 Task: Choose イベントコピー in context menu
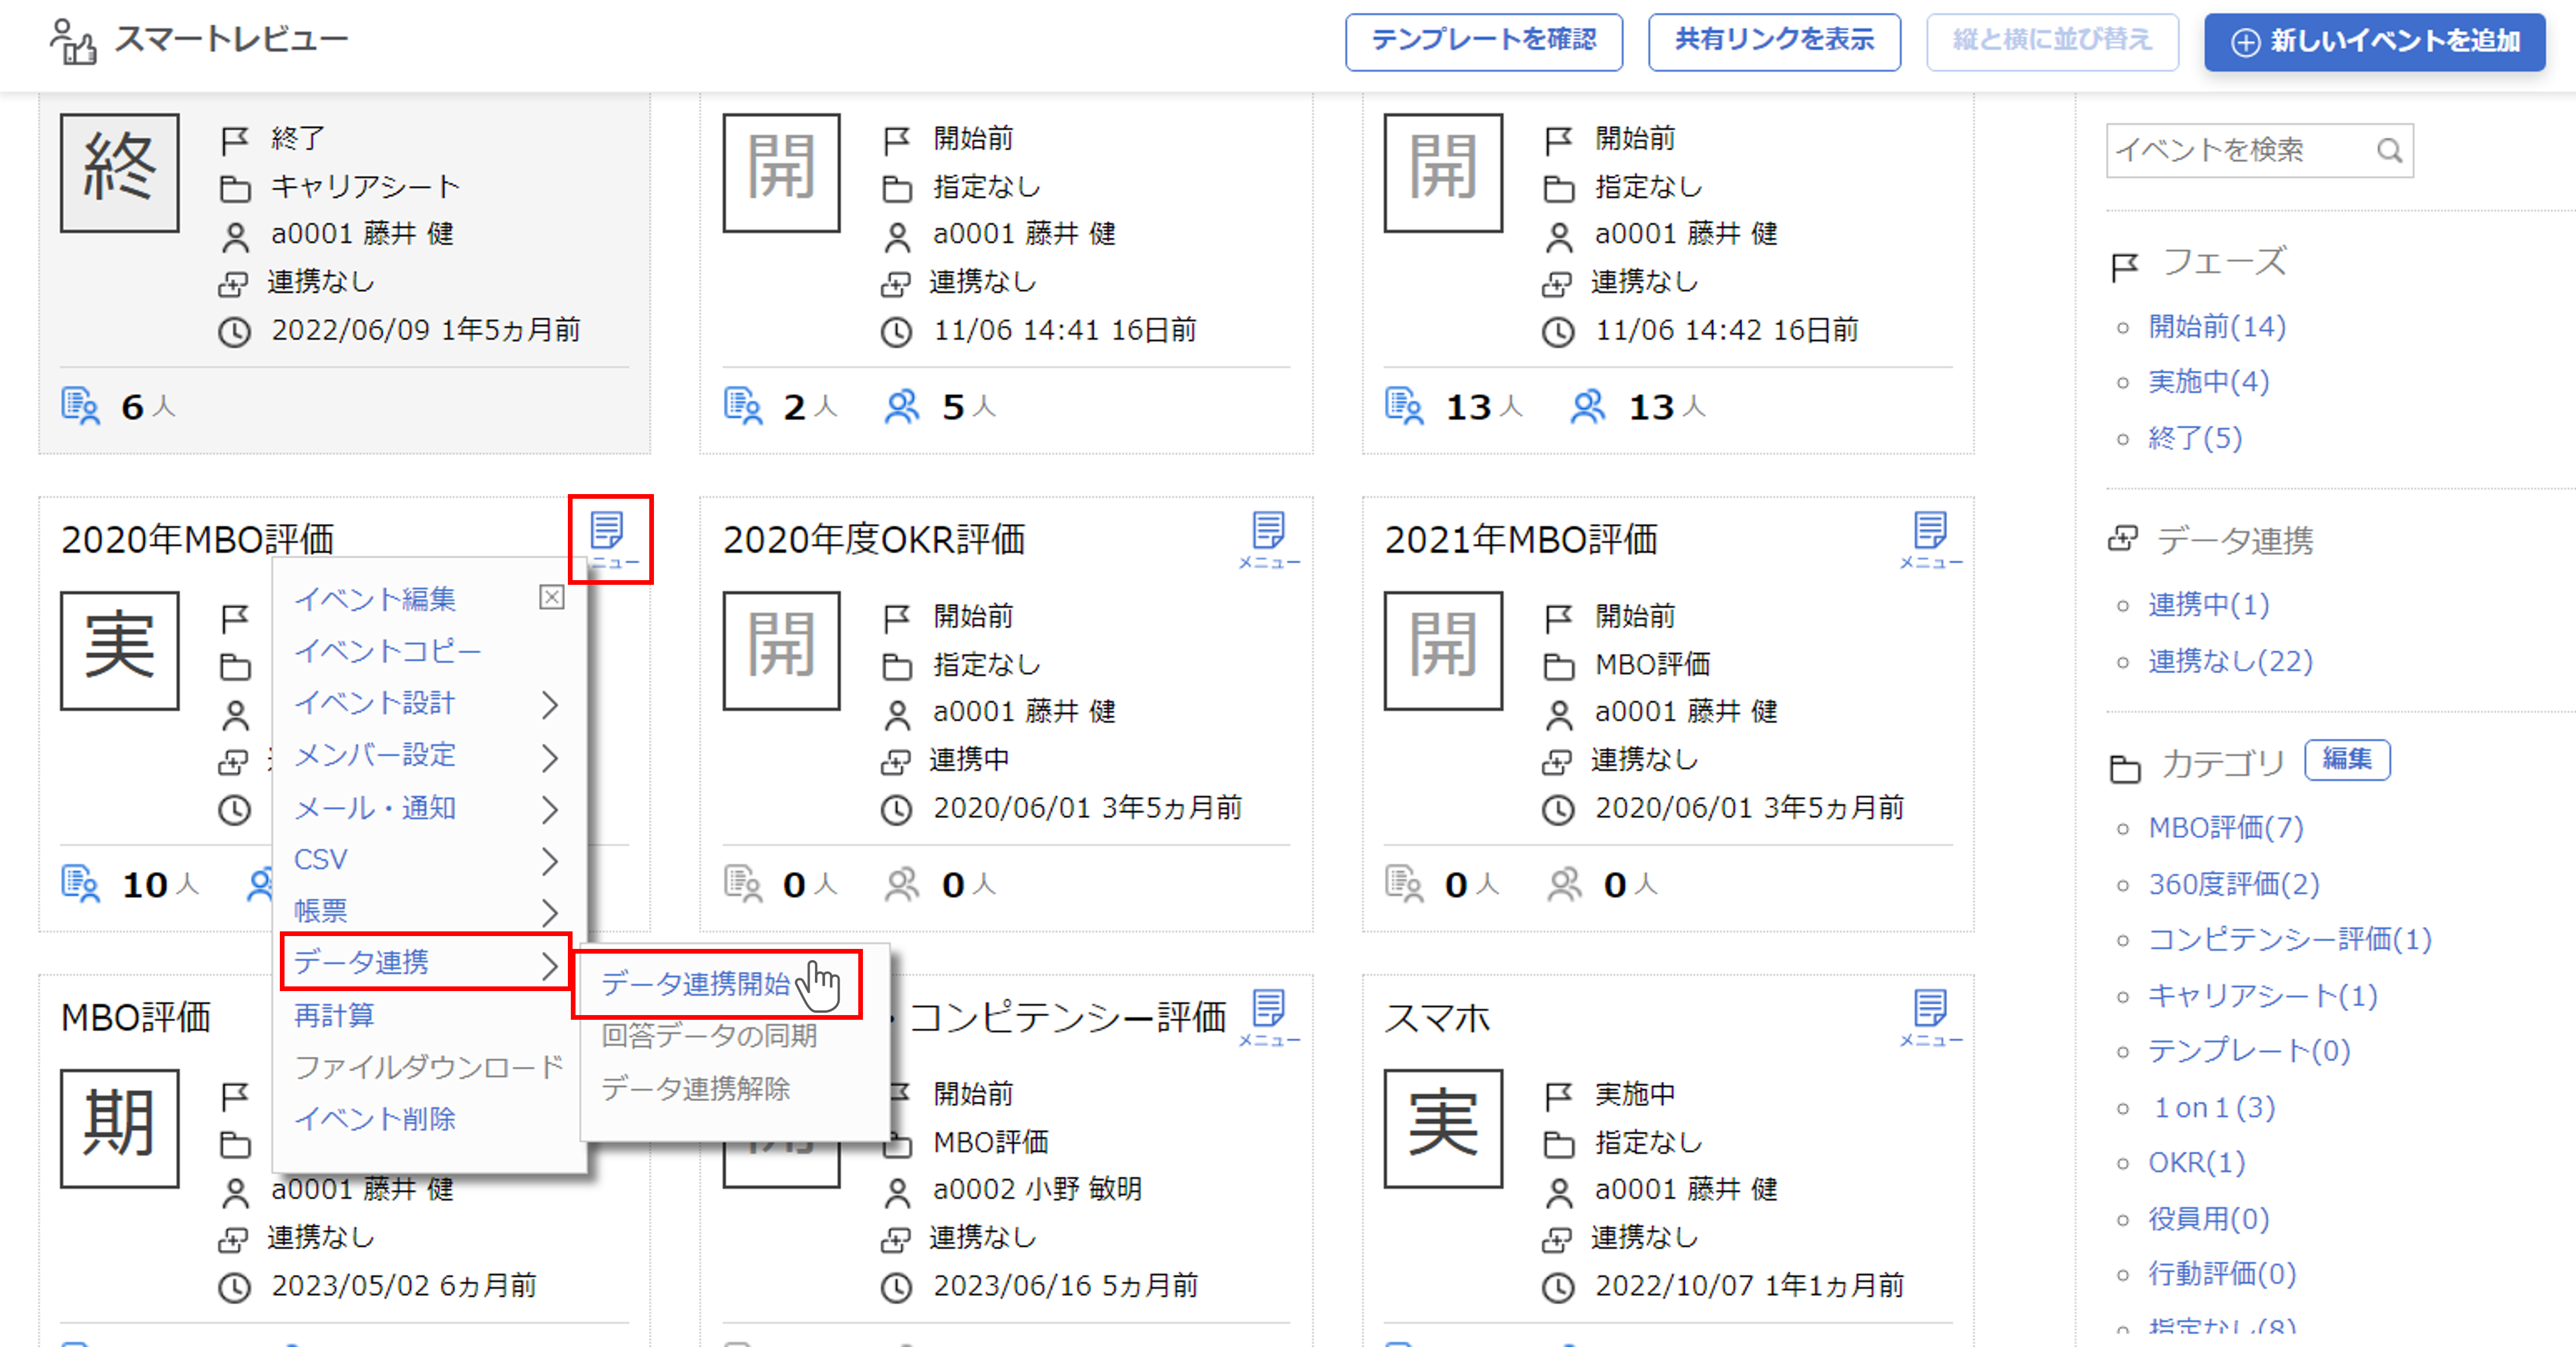[x=387, y=651]
